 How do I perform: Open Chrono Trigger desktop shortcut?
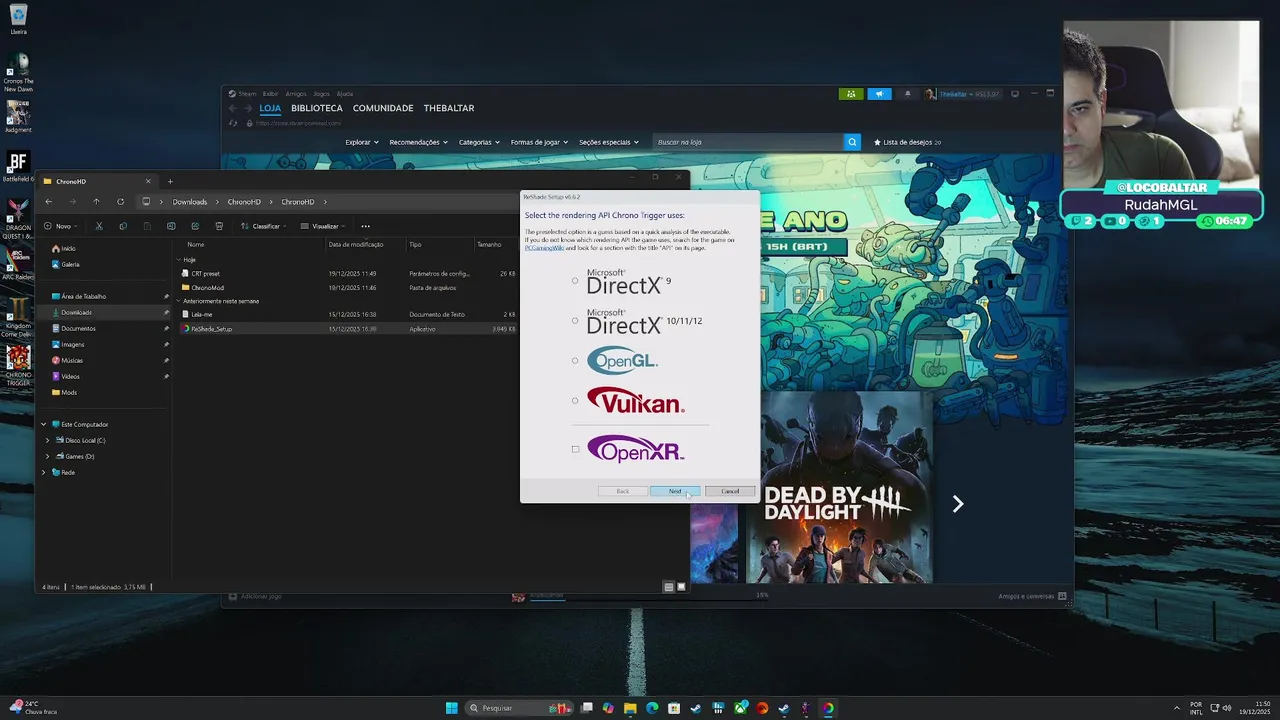18,365
